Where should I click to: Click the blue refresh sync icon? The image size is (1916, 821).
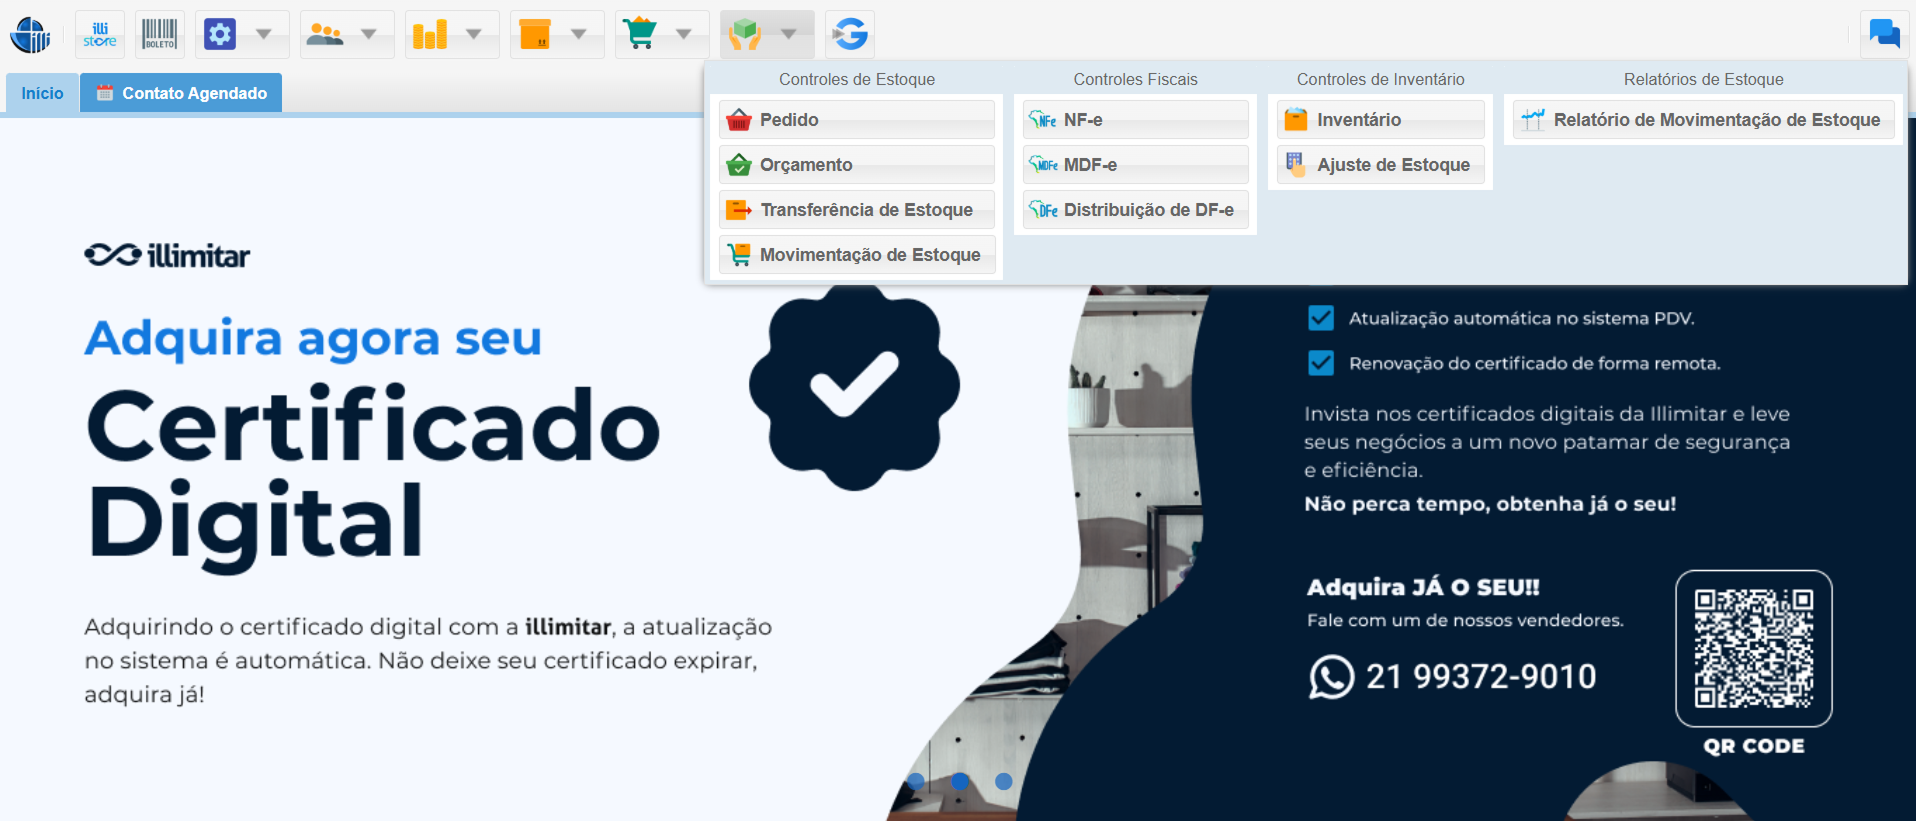[x=850, y=35]
